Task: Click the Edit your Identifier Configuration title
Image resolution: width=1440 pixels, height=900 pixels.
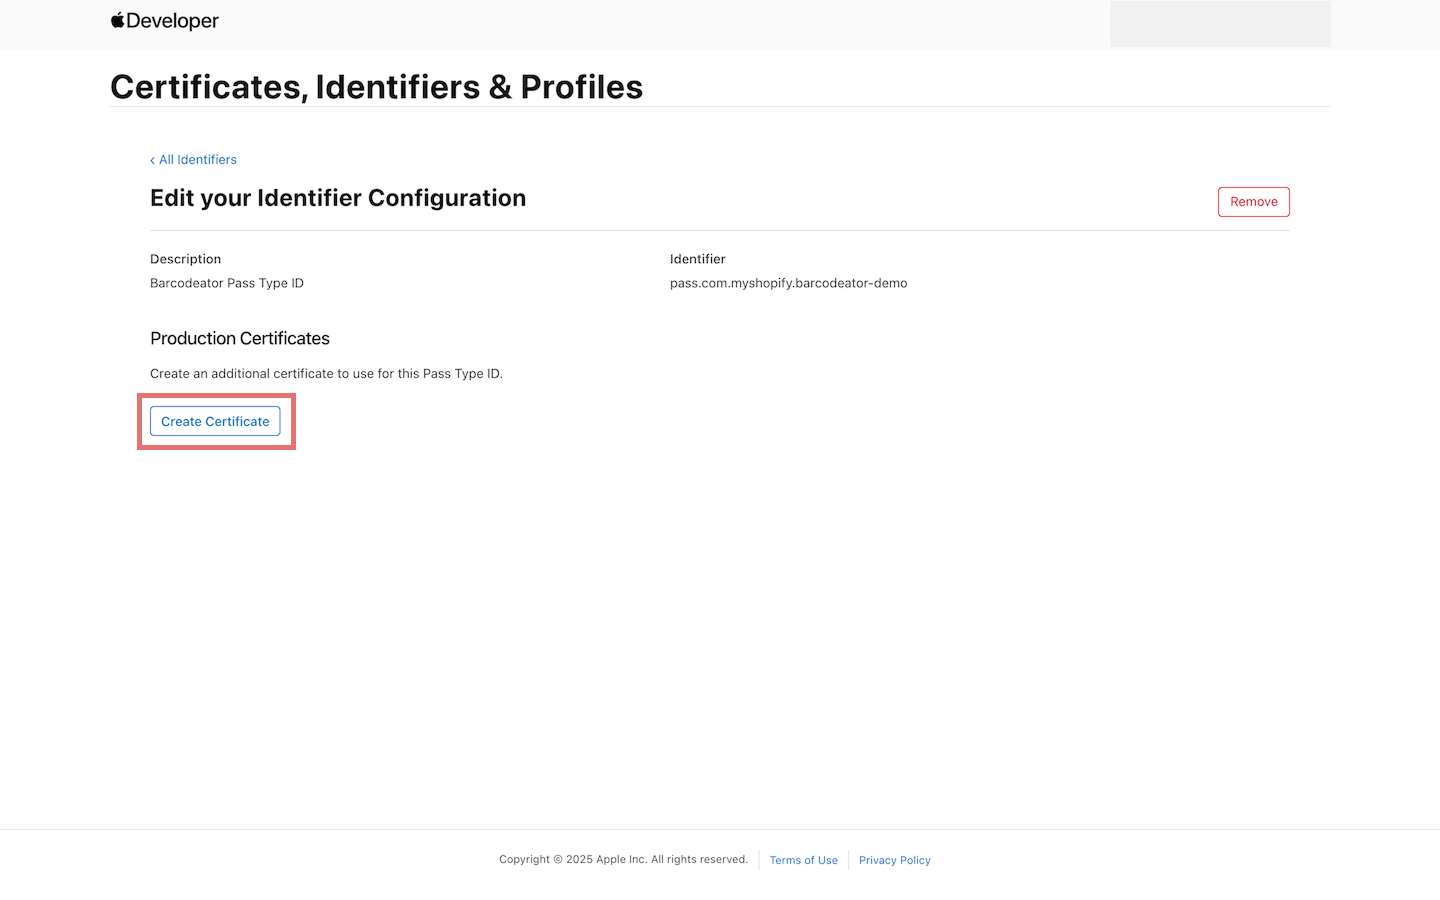Action: click(x=337, y=197)
